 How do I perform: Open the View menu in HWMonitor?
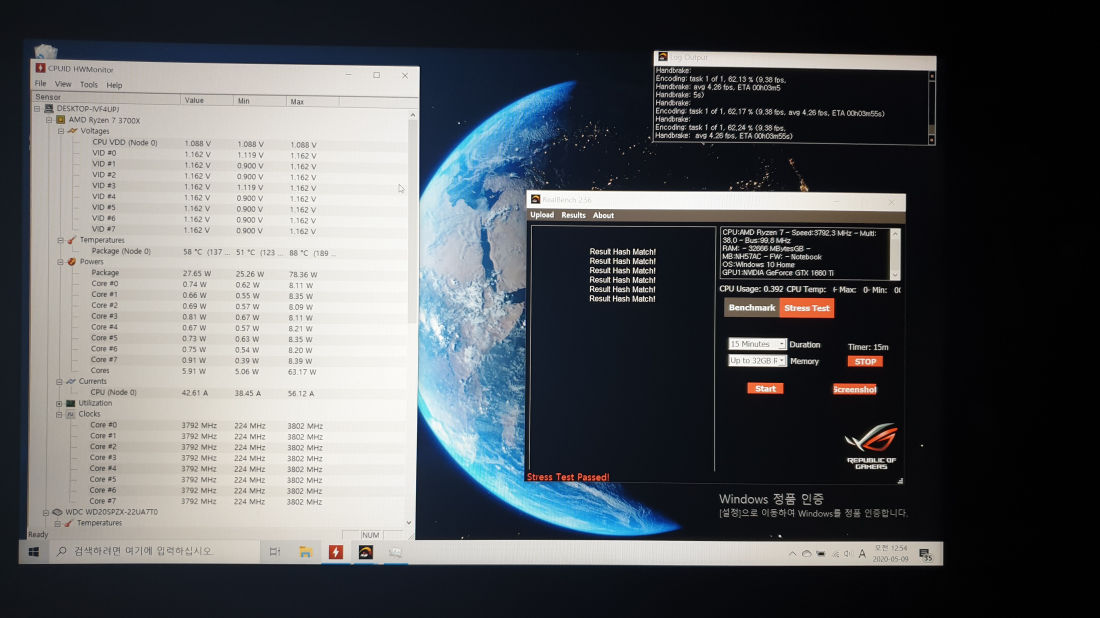coord(63,84)
